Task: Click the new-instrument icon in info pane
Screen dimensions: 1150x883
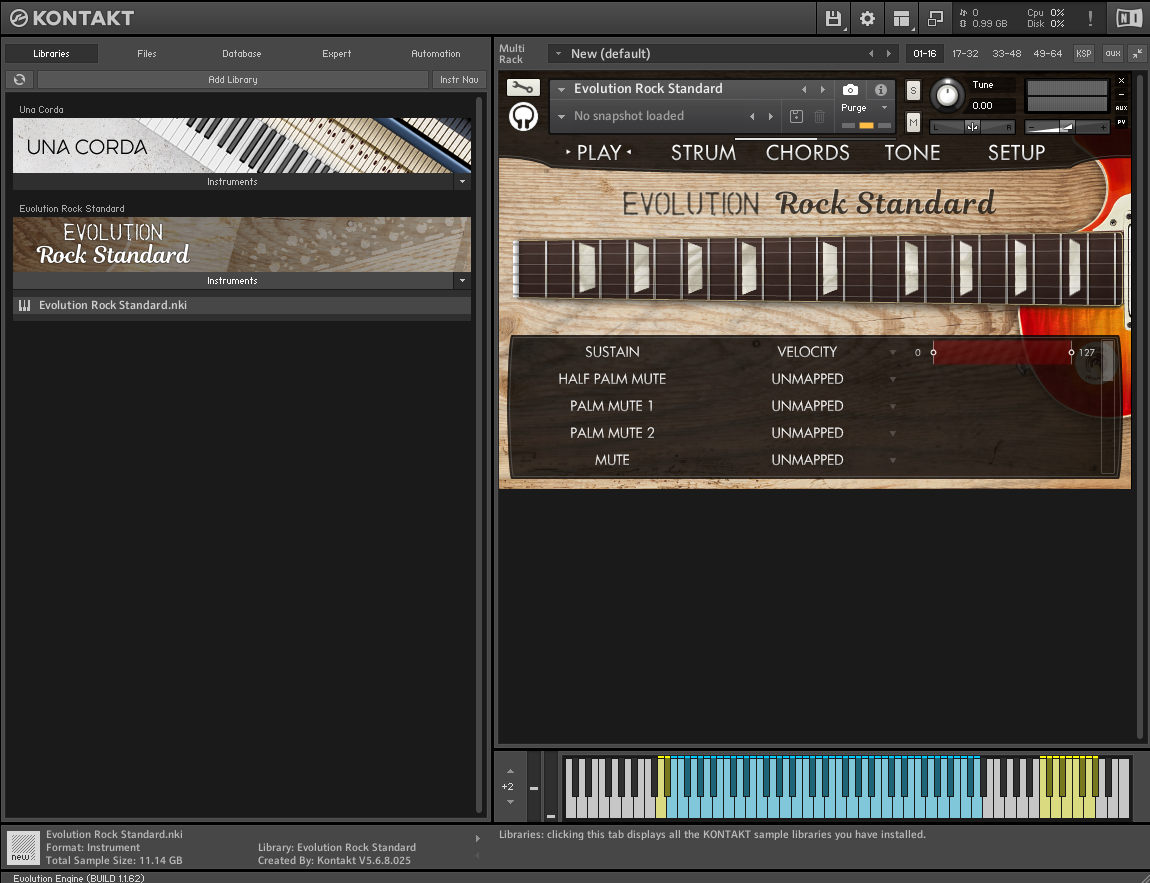Action: (23, 847)
